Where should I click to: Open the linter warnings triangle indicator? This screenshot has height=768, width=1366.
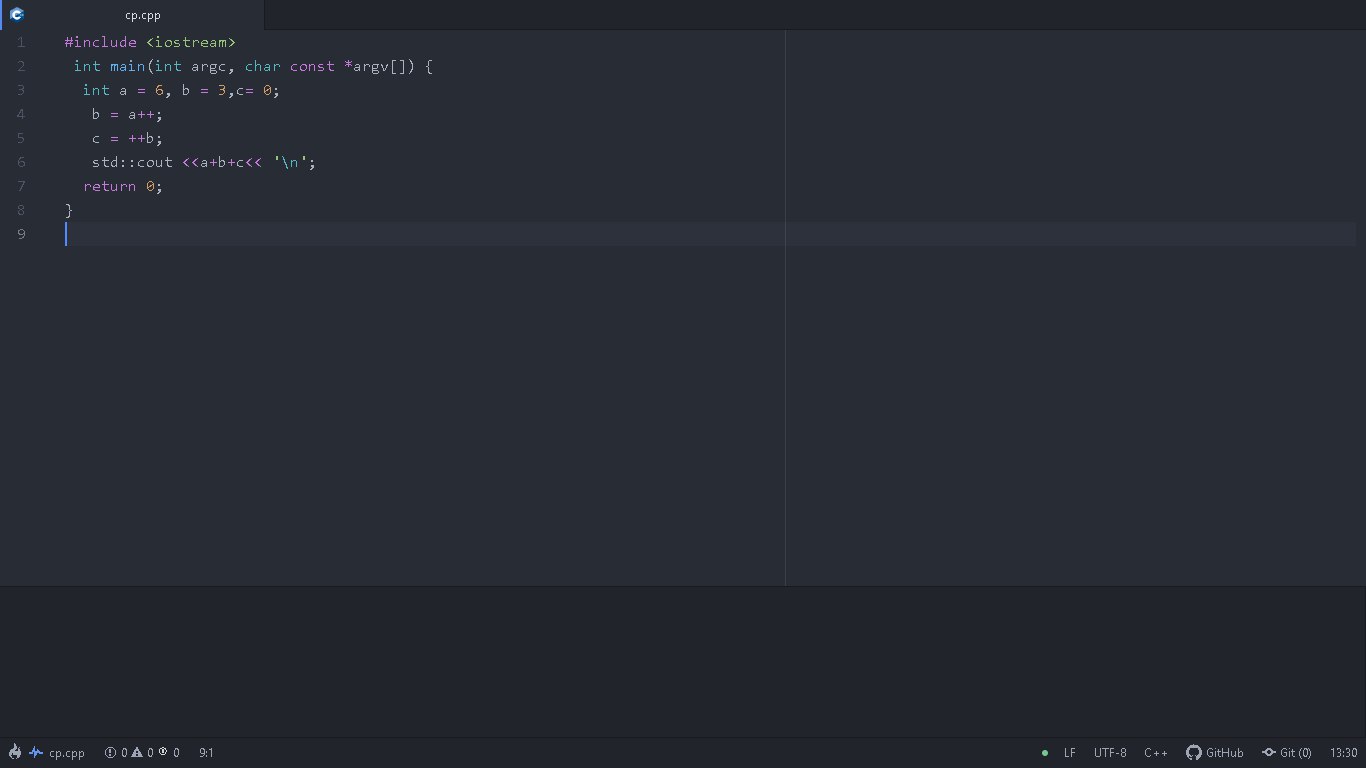tap(142, 753)
